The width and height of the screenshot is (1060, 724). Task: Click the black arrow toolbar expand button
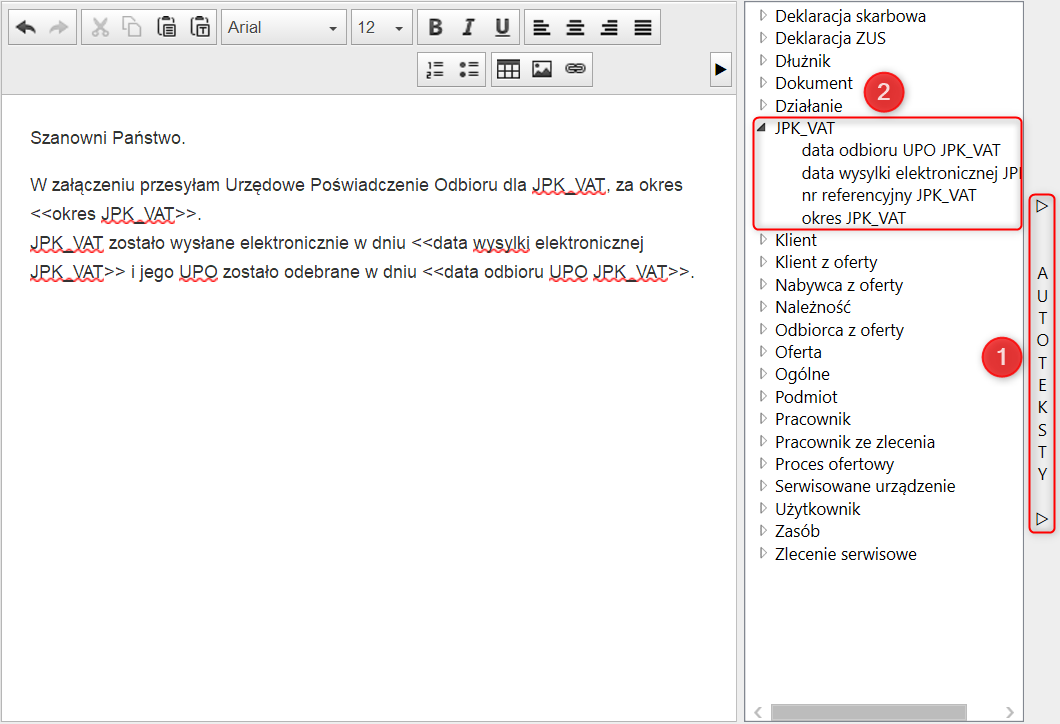pos(719,69)
